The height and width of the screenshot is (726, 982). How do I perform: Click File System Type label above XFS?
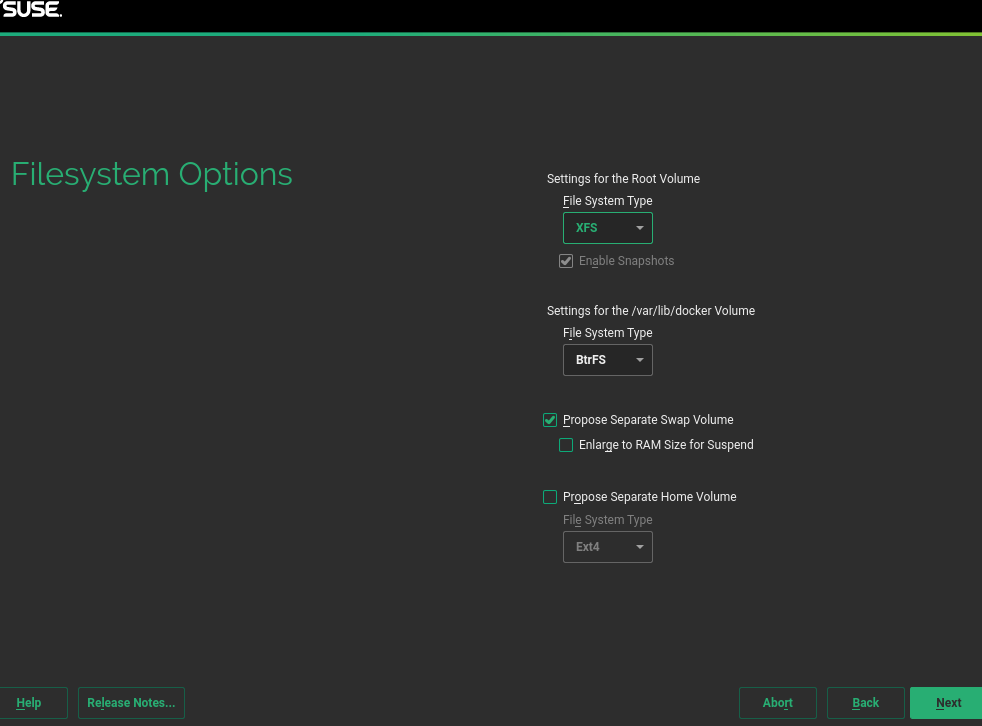[x=607, y=201]
